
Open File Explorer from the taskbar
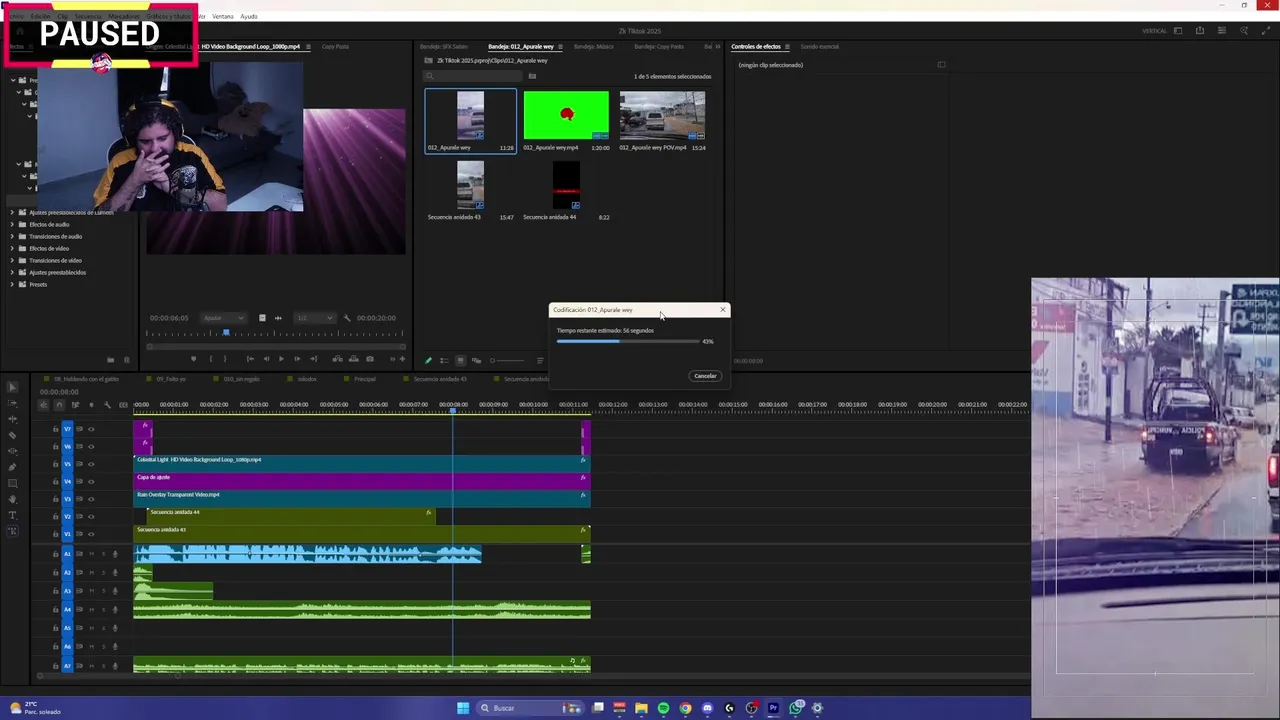click(641, 708)
